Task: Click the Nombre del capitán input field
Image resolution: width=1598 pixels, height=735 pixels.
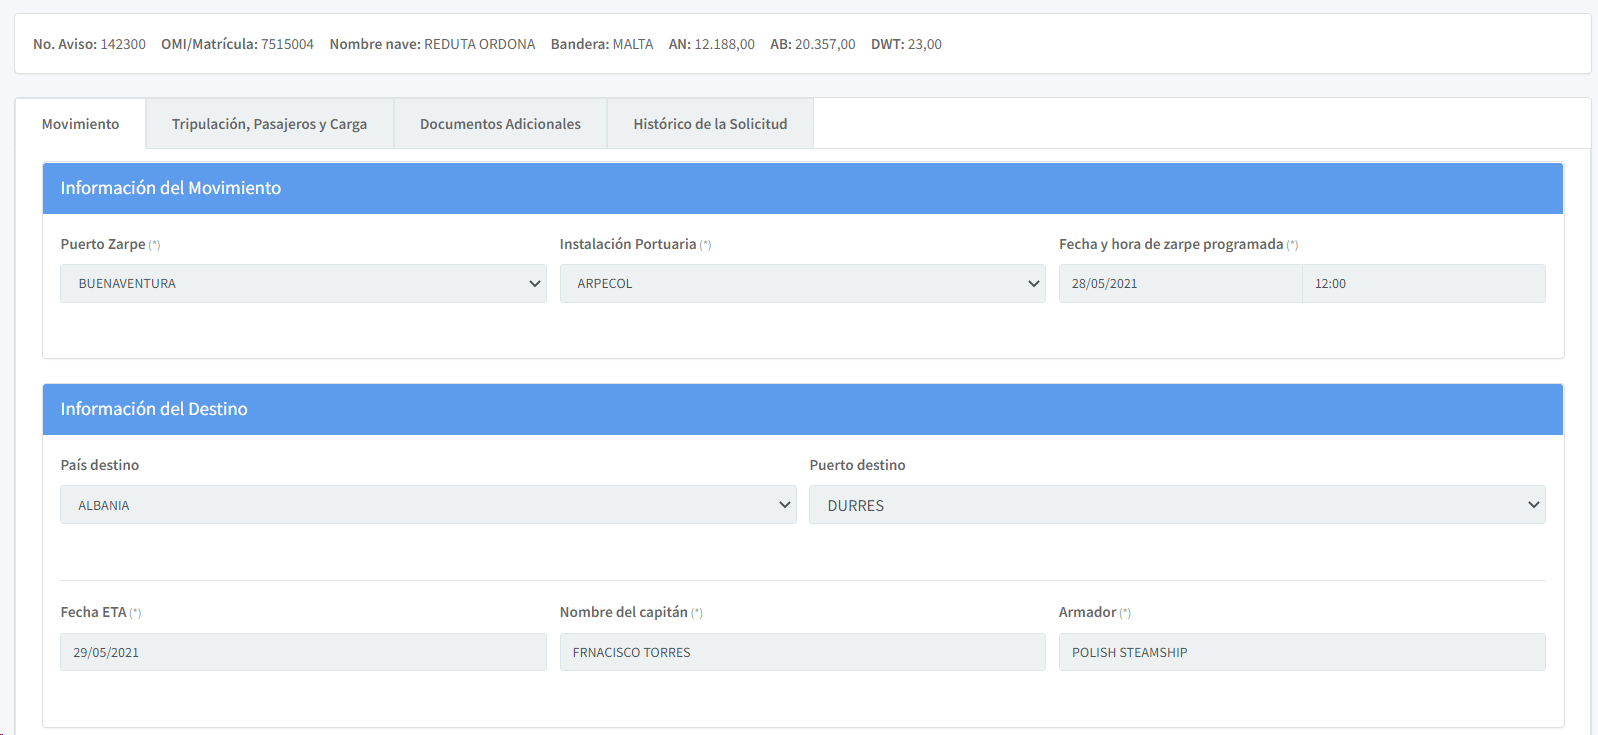Action: pyautogui.click(x=802, y=652)
